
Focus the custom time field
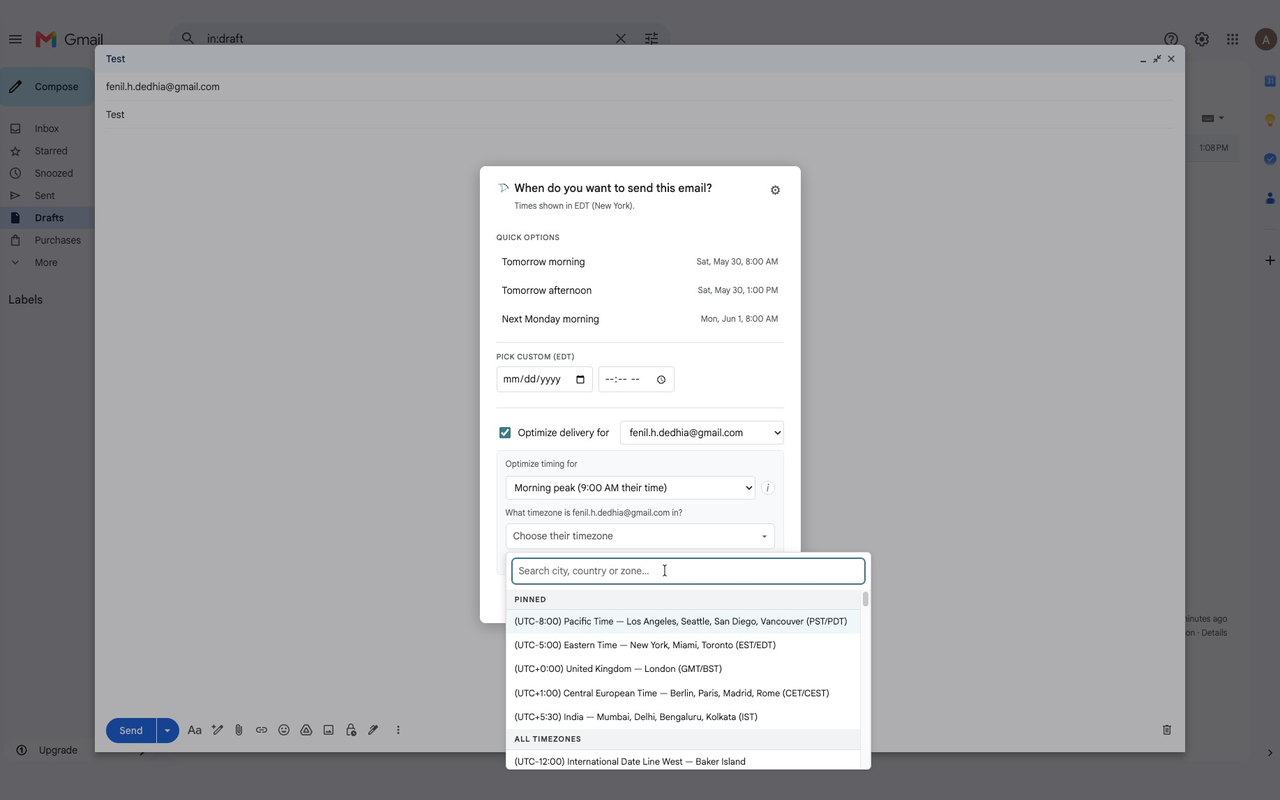point(636,380)
